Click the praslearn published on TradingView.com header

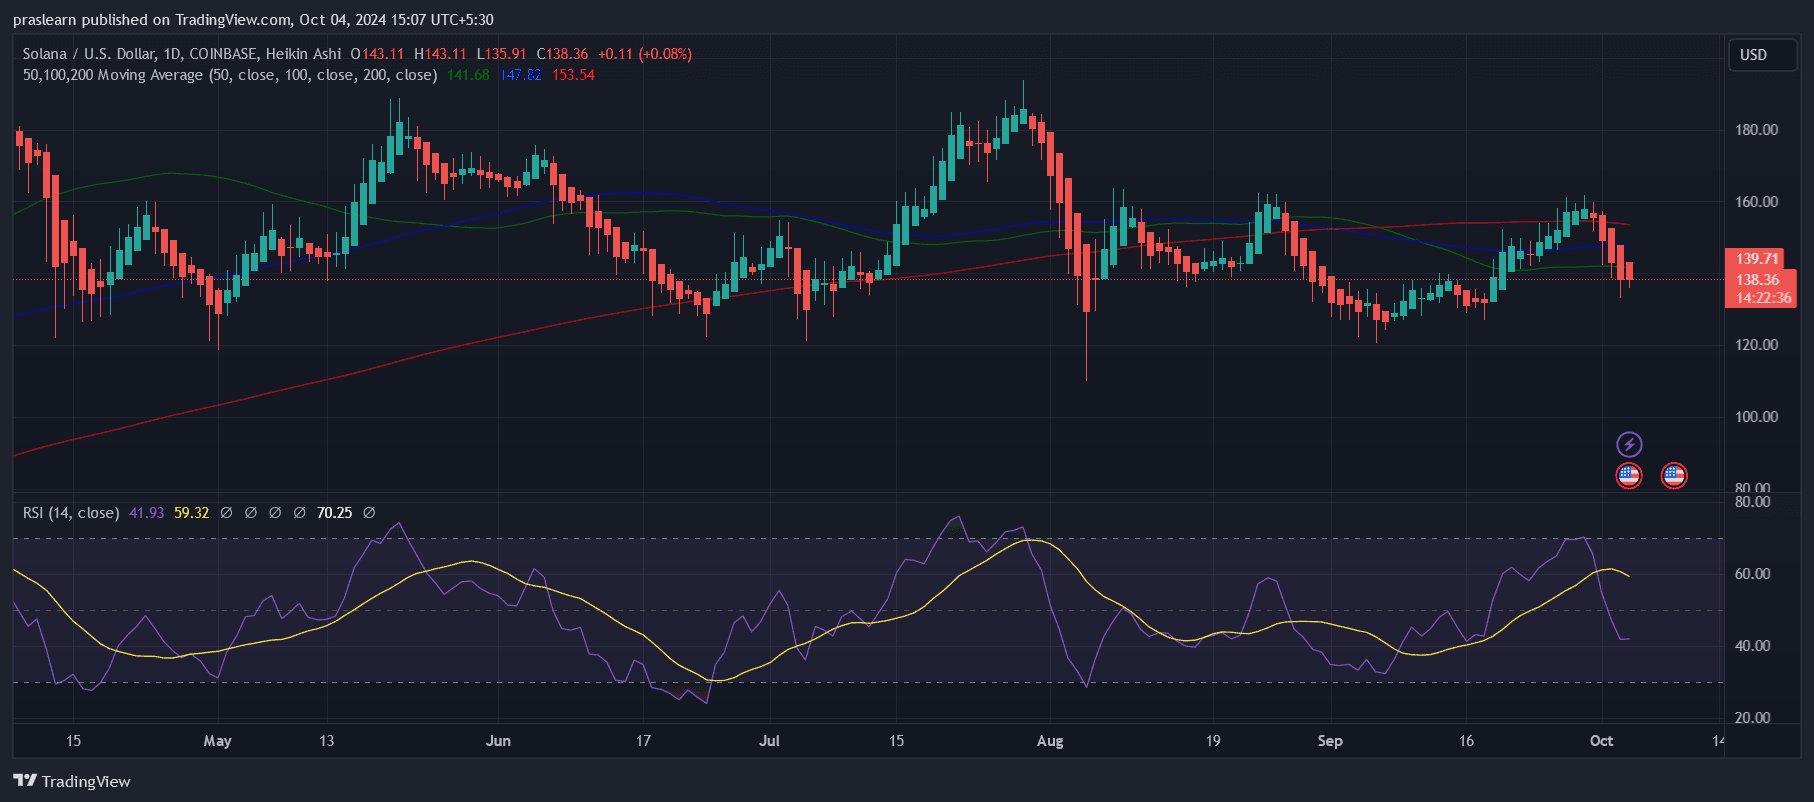click(253, 20)
